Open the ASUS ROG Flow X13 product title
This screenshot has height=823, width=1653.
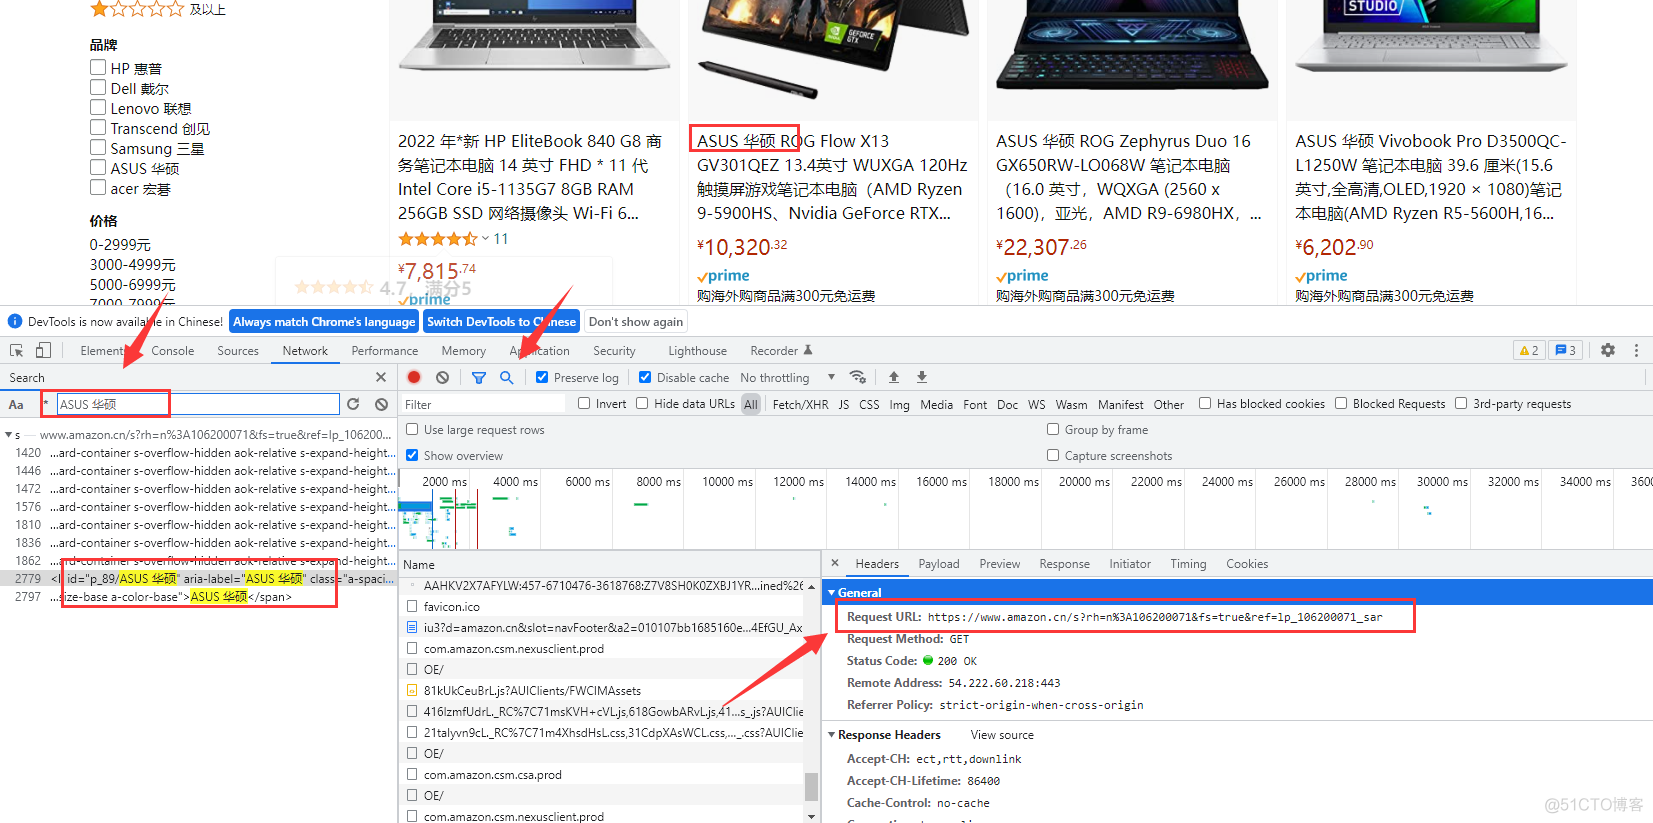point(832,177)
